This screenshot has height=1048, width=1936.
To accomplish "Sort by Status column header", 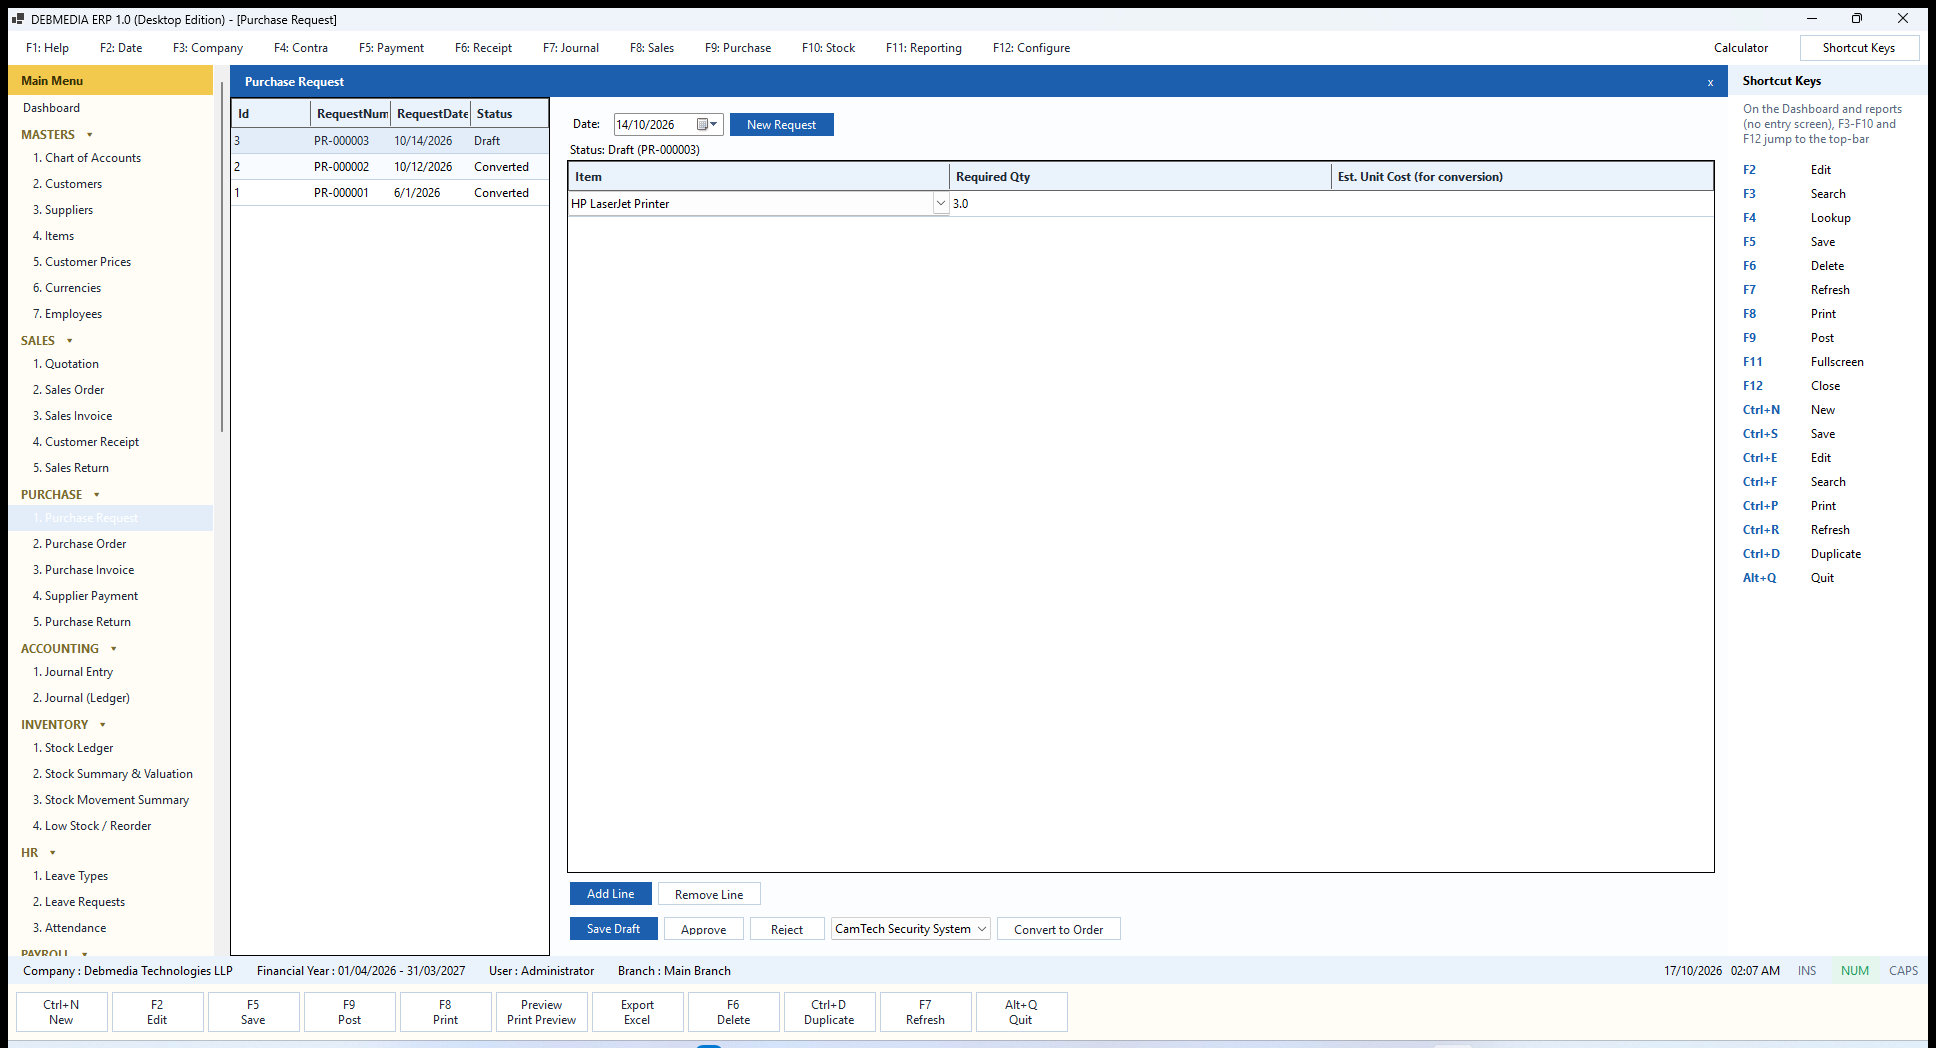I will click(509, 114).
